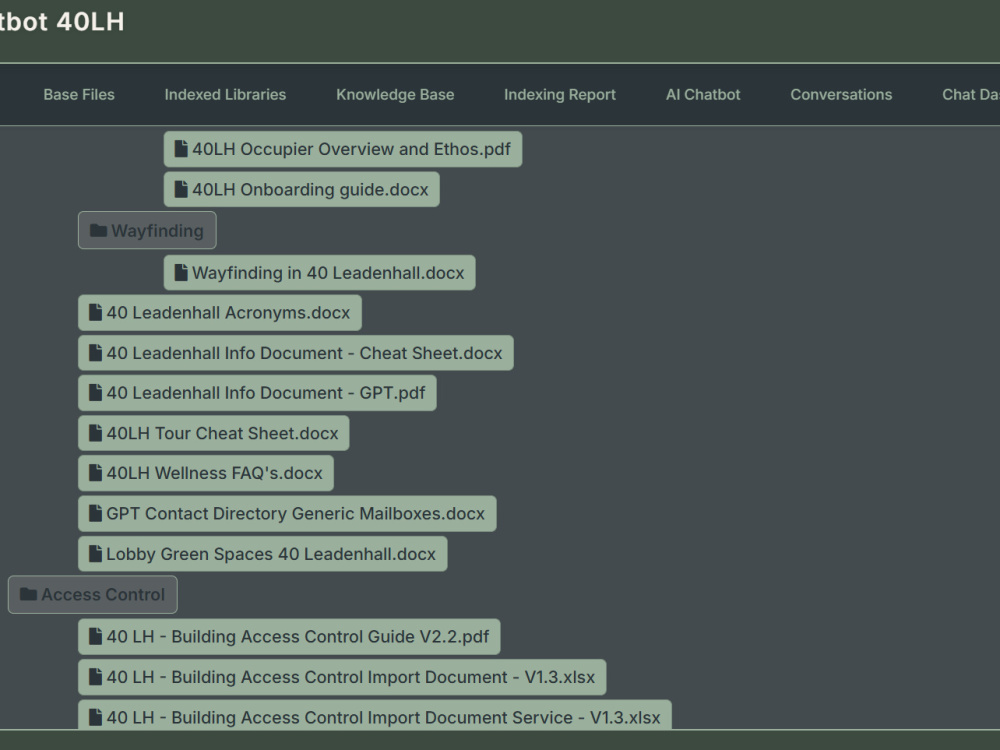
Task: Open 40LH Occupier Overview and Ethos.pdf
Action: pos(342,149)
